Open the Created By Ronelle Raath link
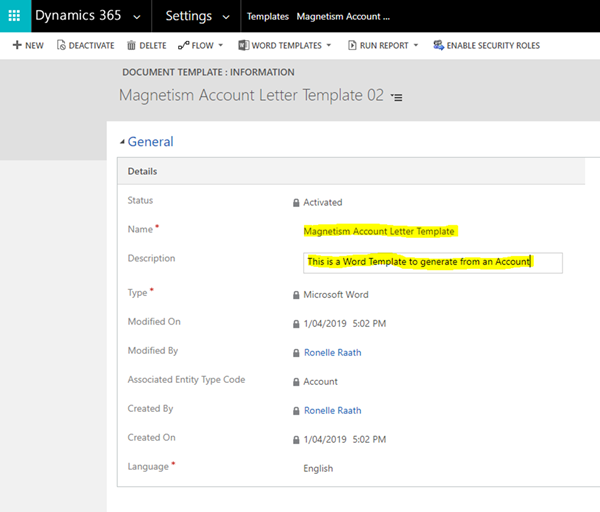 pos(333,410)
